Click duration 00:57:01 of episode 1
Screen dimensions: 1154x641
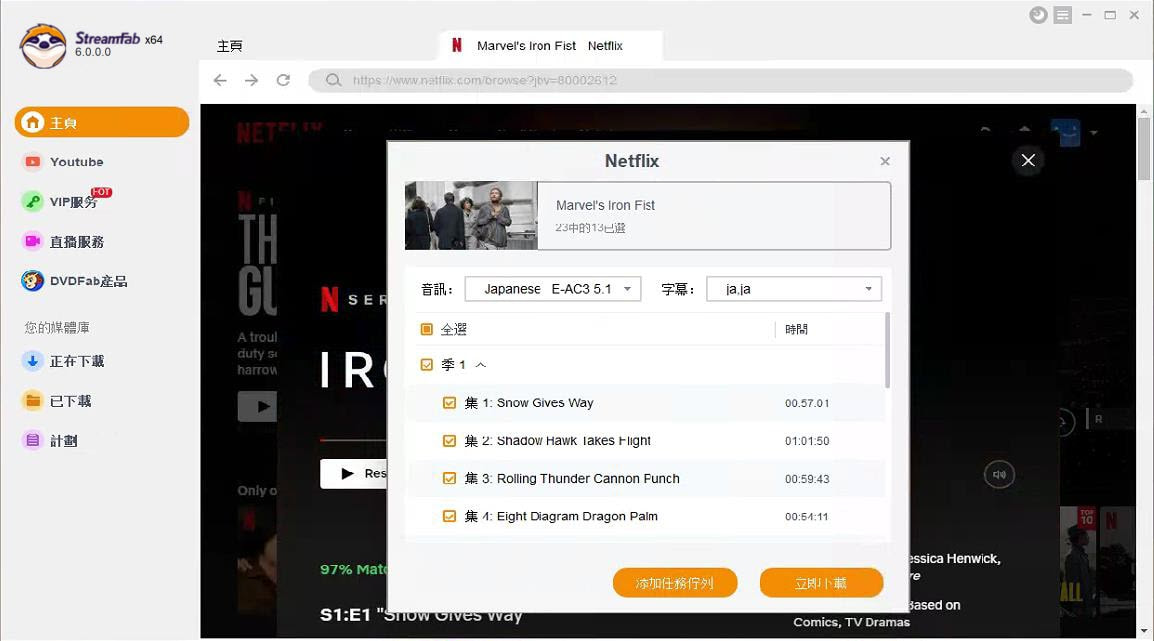click(x=807, y=403)
